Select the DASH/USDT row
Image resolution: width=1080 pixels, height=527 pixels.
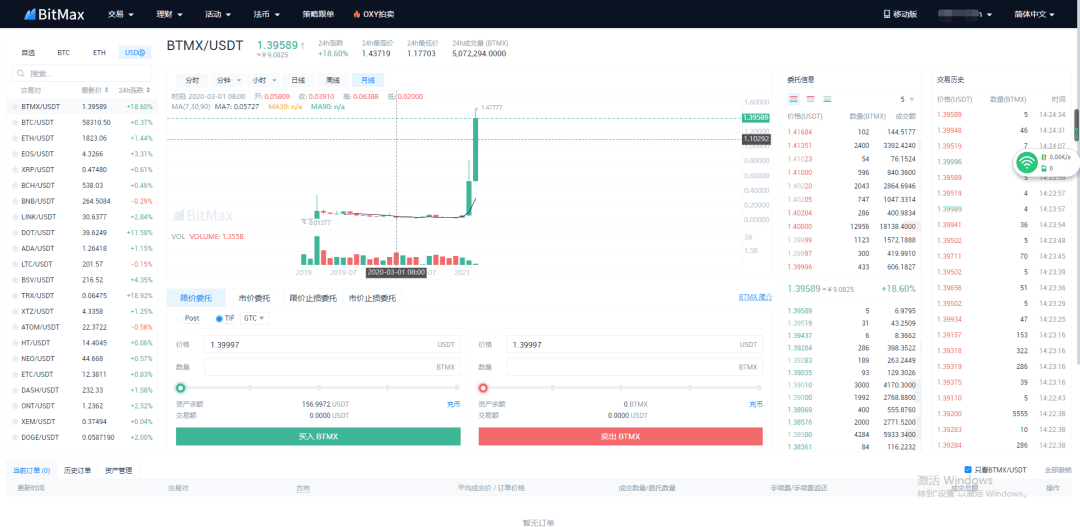point(81,390)
